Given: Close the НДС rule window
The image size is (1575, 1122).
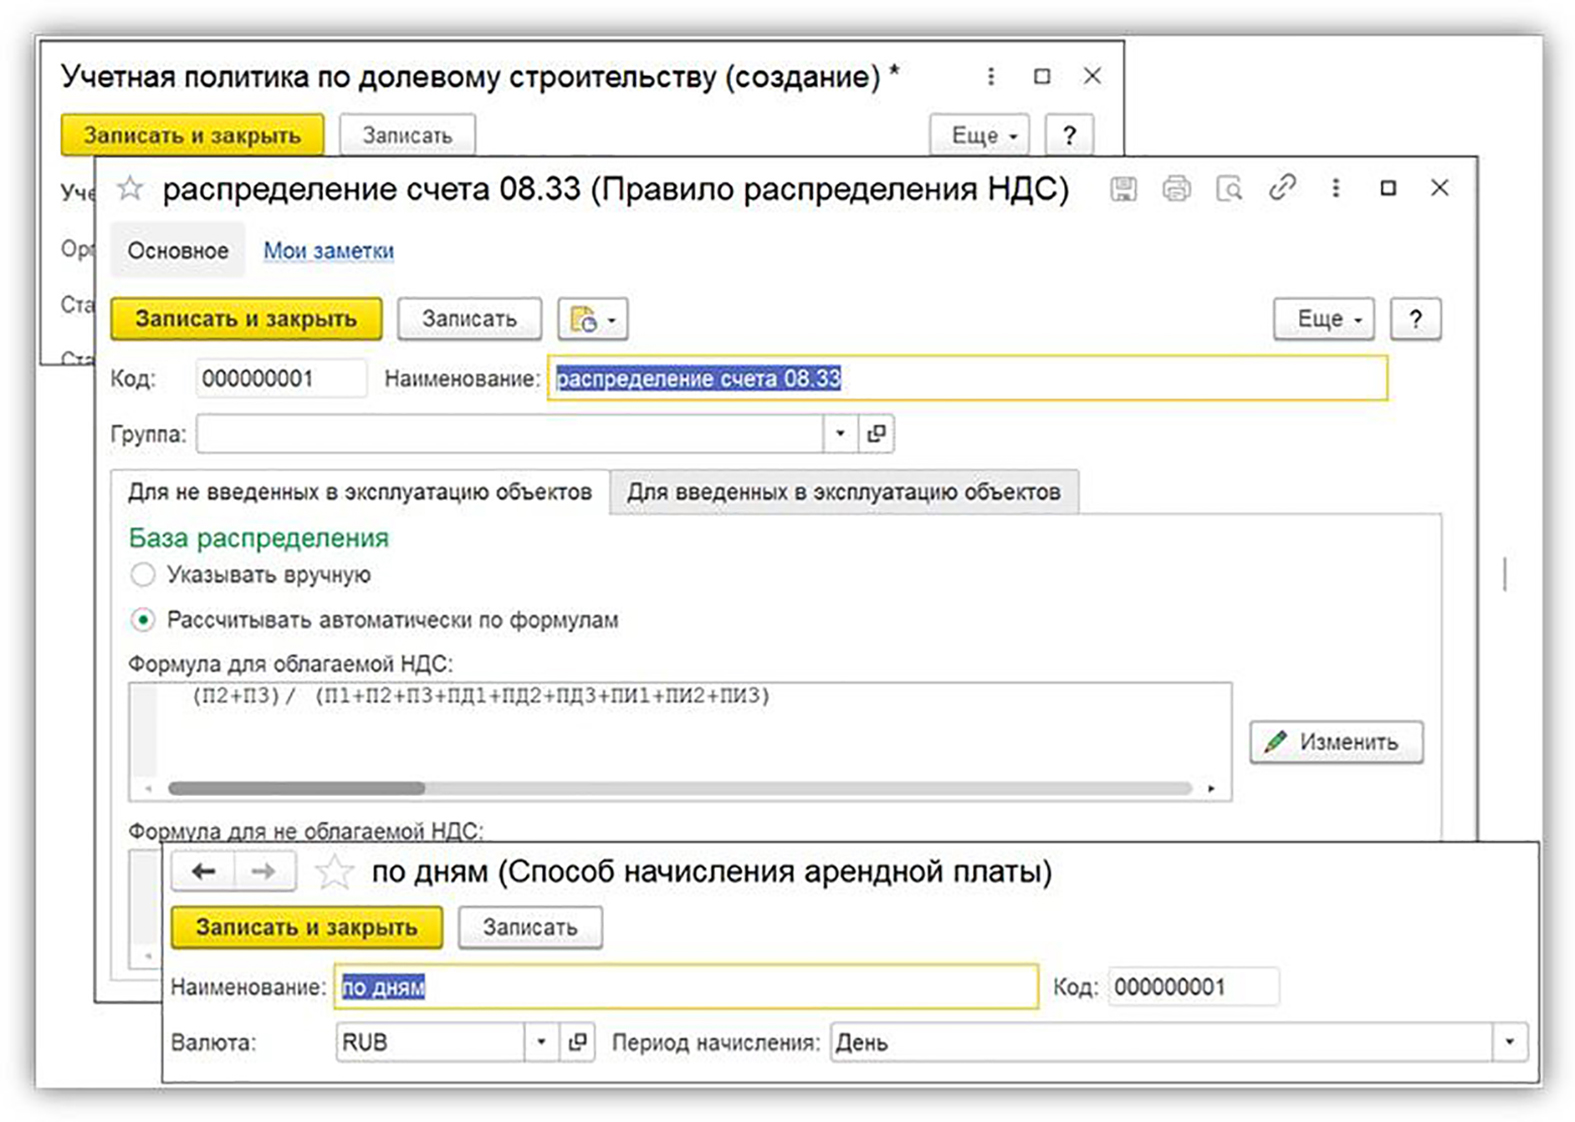Looking at the screenshot, I should [1439, 188].
